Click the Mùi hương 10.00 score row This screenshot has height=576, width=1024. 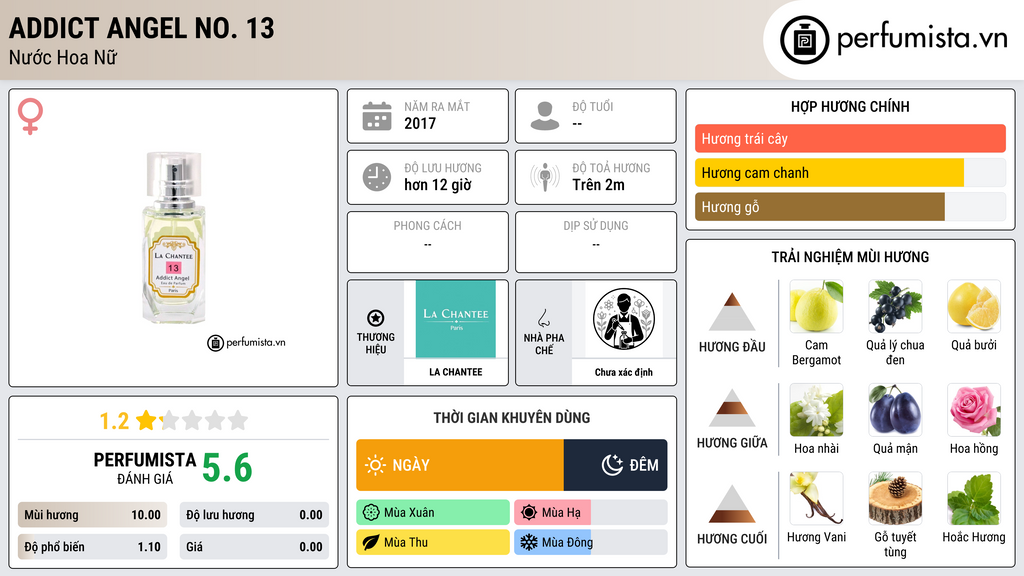[92, 515]
